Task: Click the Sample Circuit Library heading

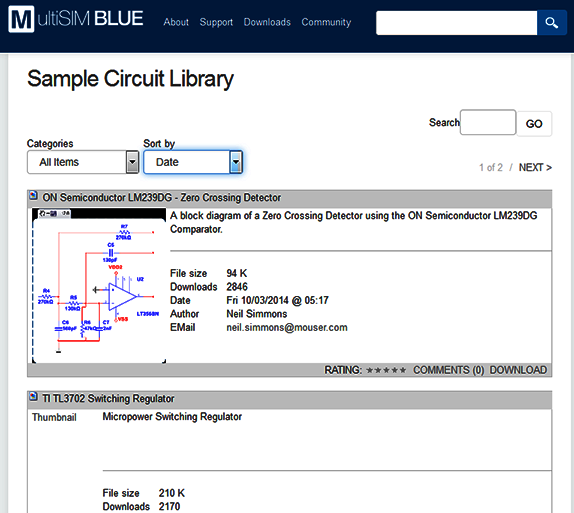Action: (130, 79)
